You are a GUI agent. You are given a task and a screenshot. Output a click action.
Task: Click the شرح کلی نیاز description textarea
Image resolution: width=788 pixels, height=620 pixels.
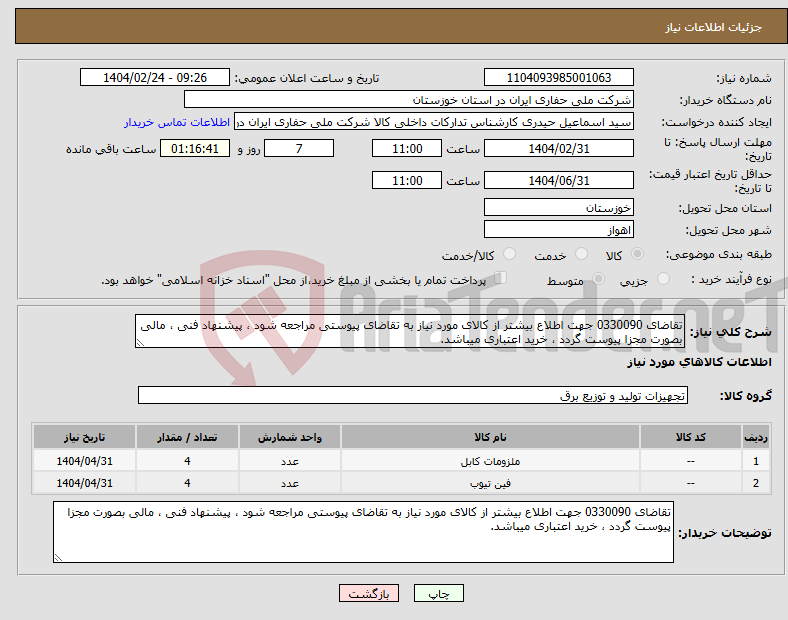[x=410, y=331]
